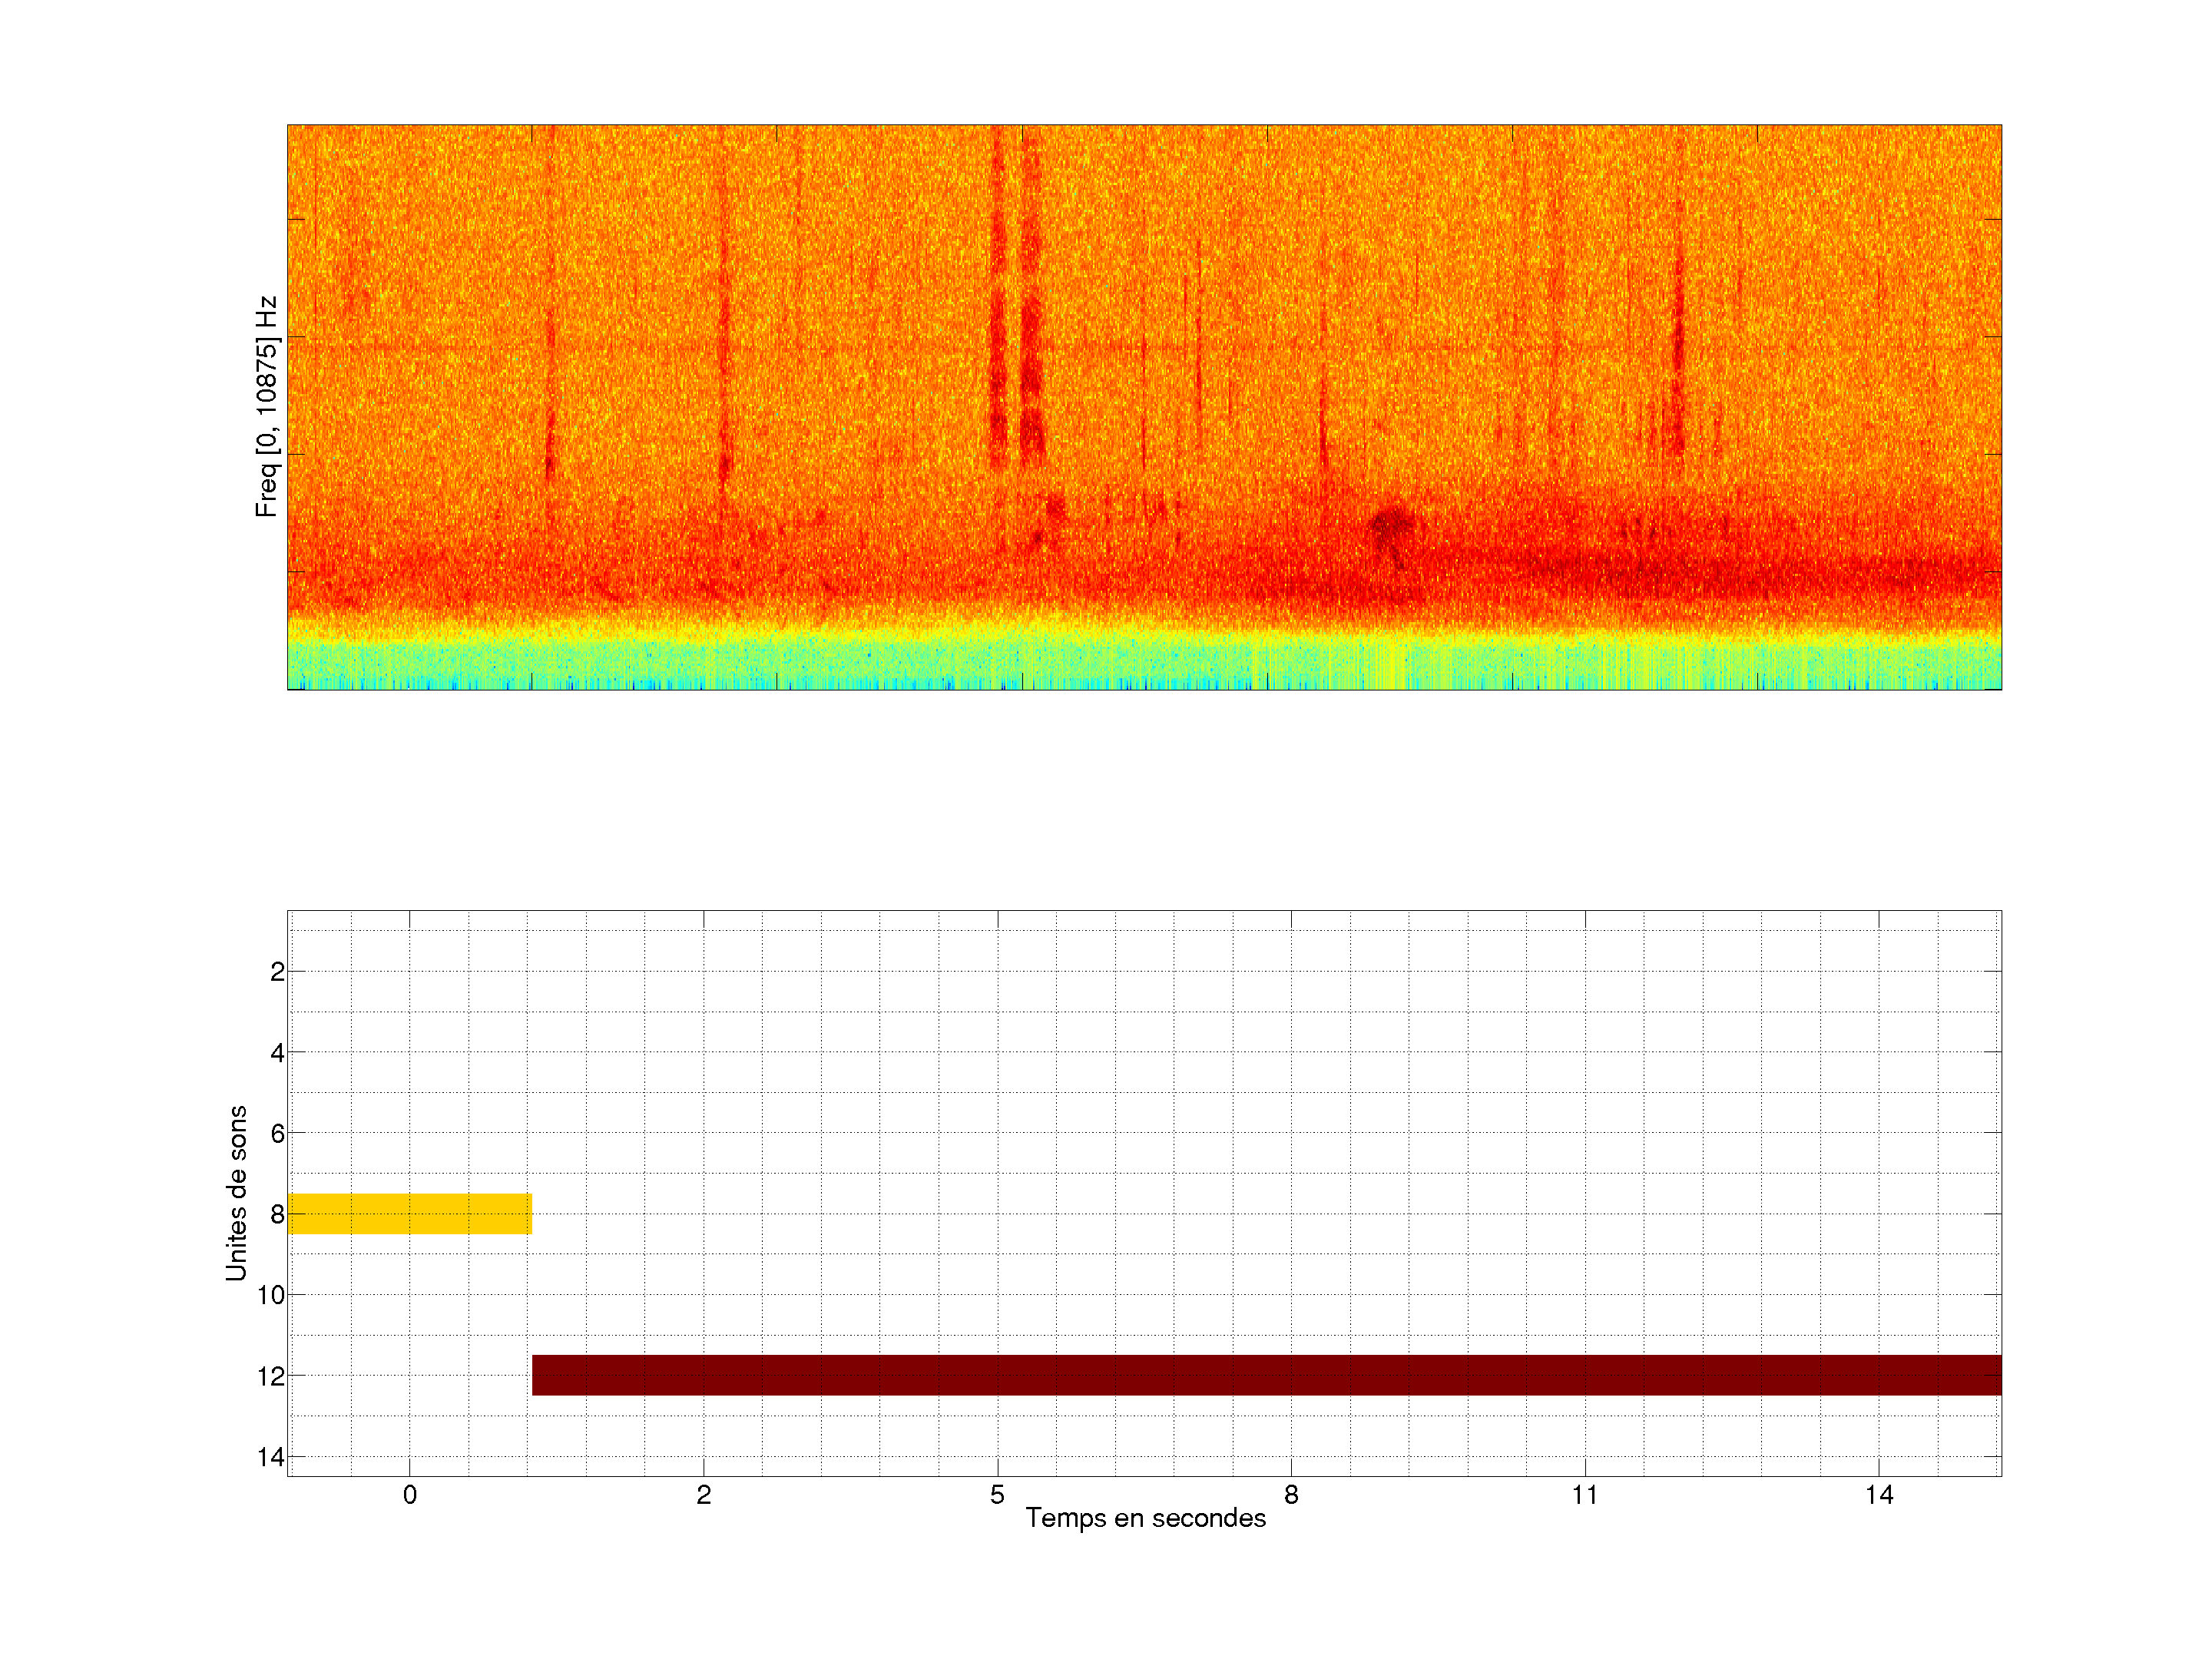Click the yellow bar at sound unit 8

[x=409, y=1213]
